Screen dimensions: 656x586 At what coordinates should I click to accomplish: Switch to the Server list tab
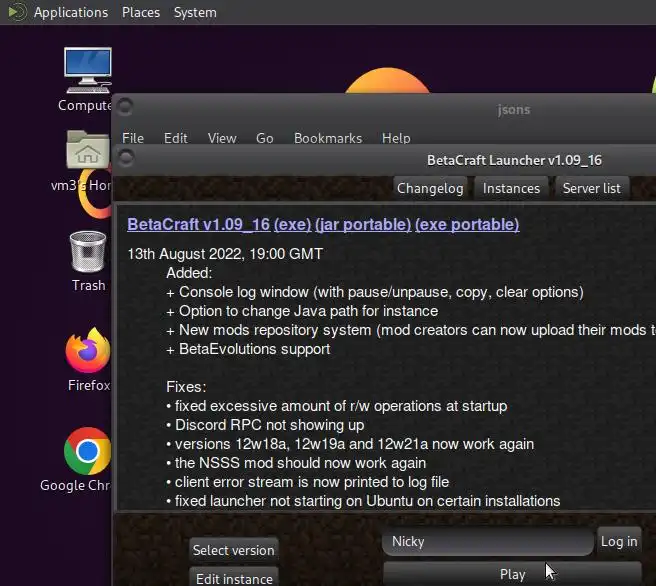pyautogui.click(x=592, y=188)
